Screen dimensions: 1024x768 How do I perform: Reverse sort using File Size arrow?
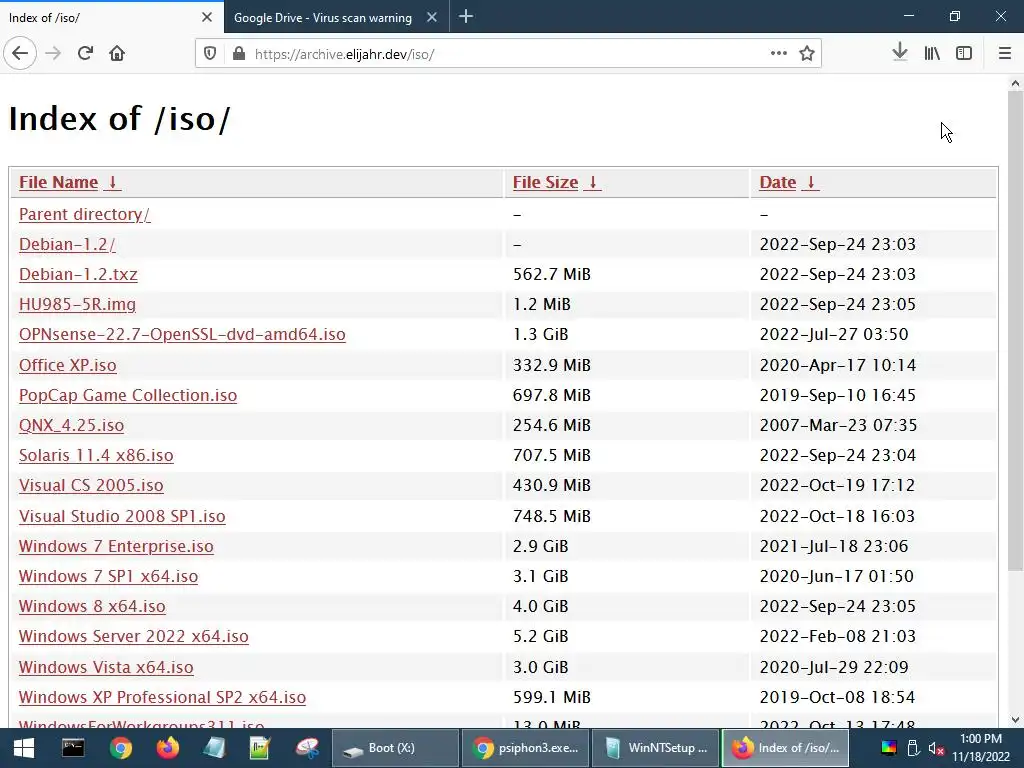pyautogui.click(x=592, y=182)
